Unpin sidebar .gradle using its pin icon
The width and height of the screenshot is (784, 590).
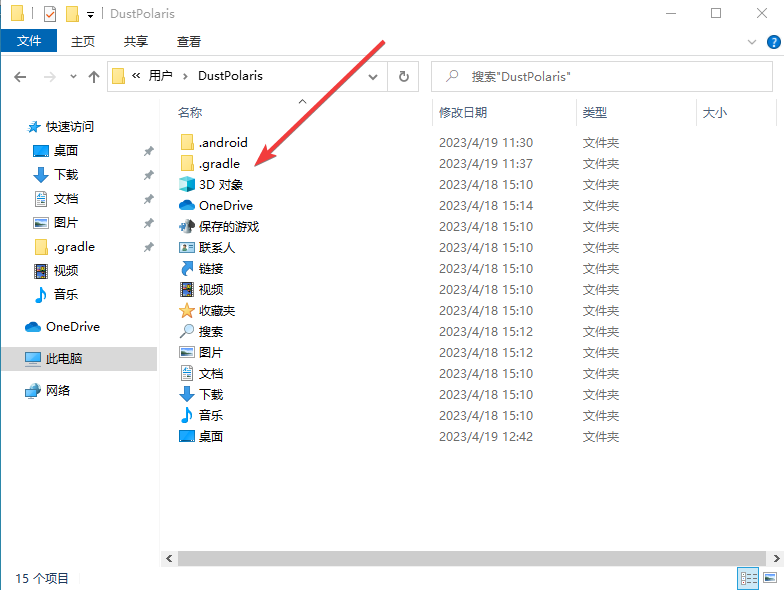click(x=148, y=247)
